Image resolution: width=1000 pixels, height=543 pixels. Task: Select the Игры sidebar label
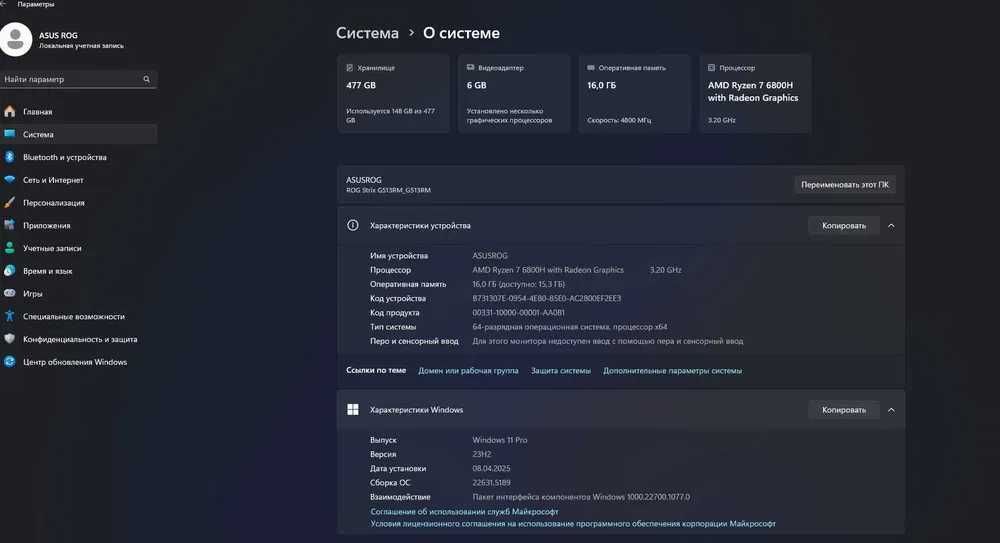(33, 294)
